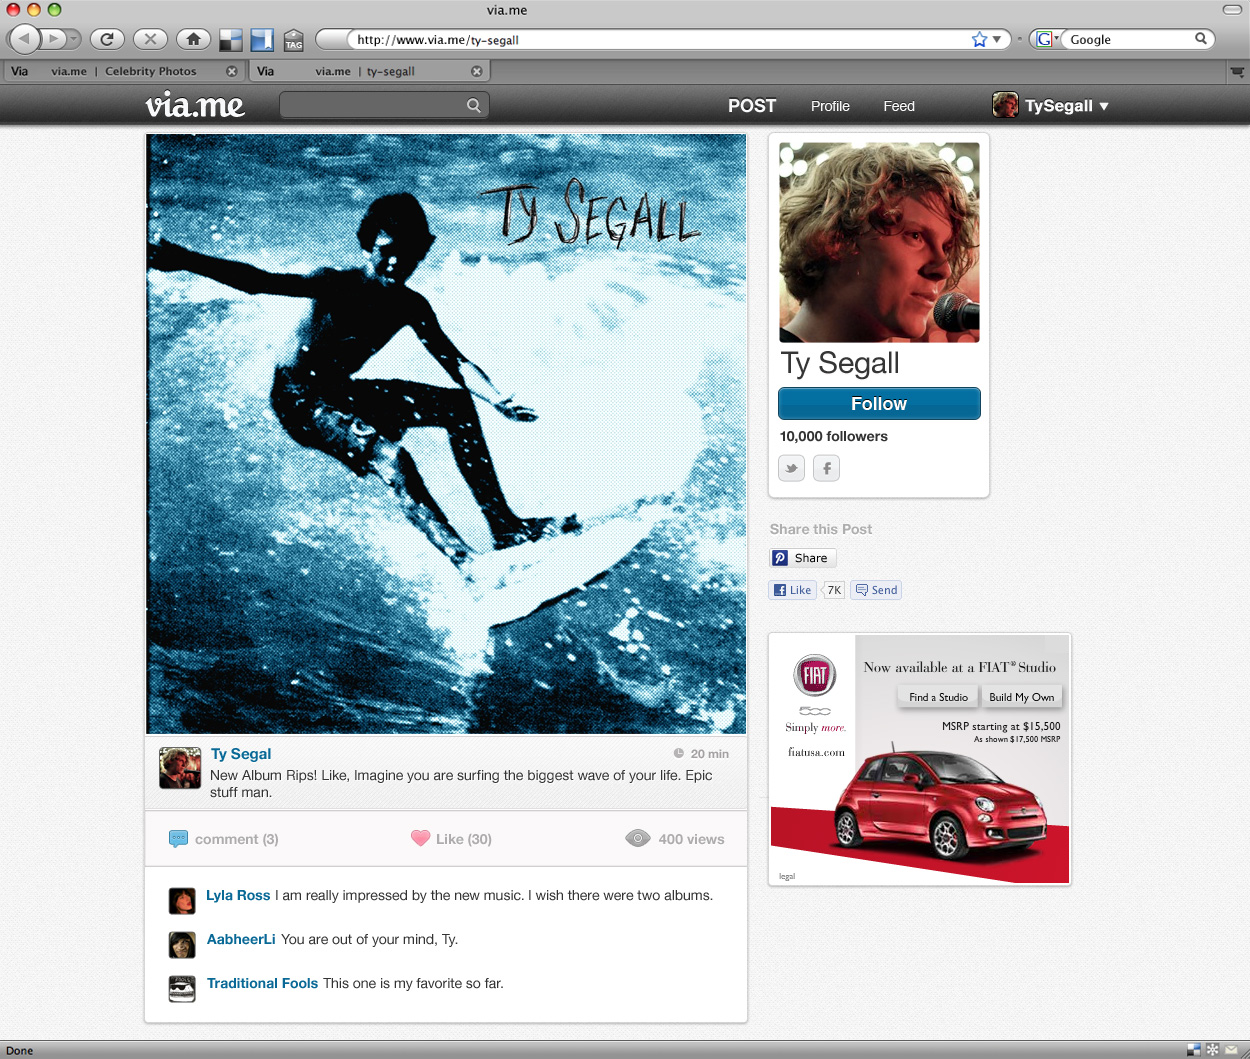Click the Facebook icon under followers
1250x1059 pixels.
826,468
